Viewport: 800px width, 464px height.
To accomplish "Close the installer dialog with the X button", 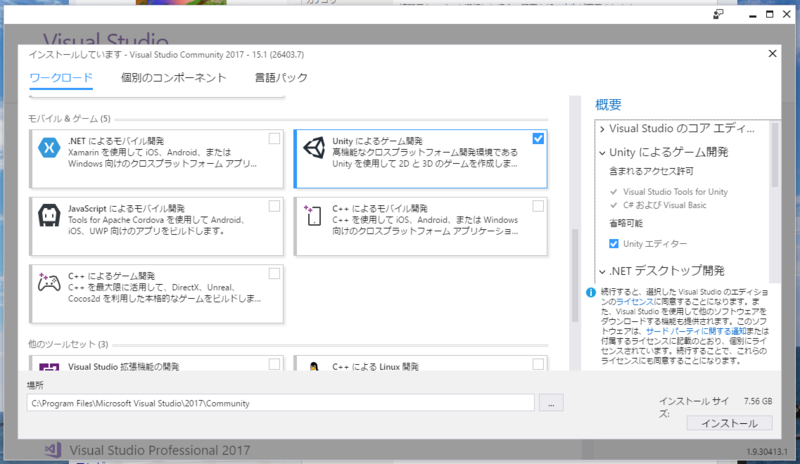I will point(772,54).
